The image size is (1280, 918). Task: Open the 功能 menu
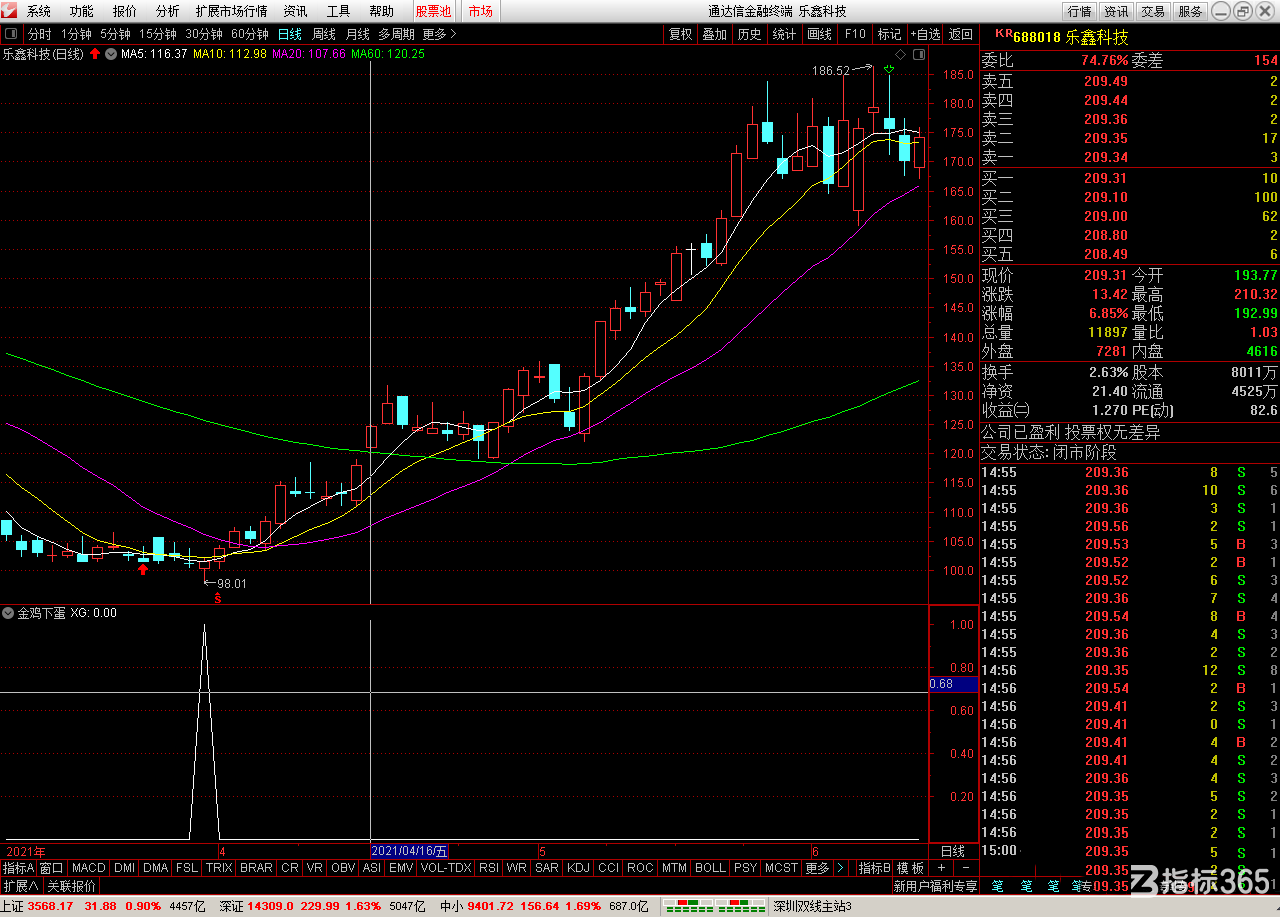(x=82, y=11)
